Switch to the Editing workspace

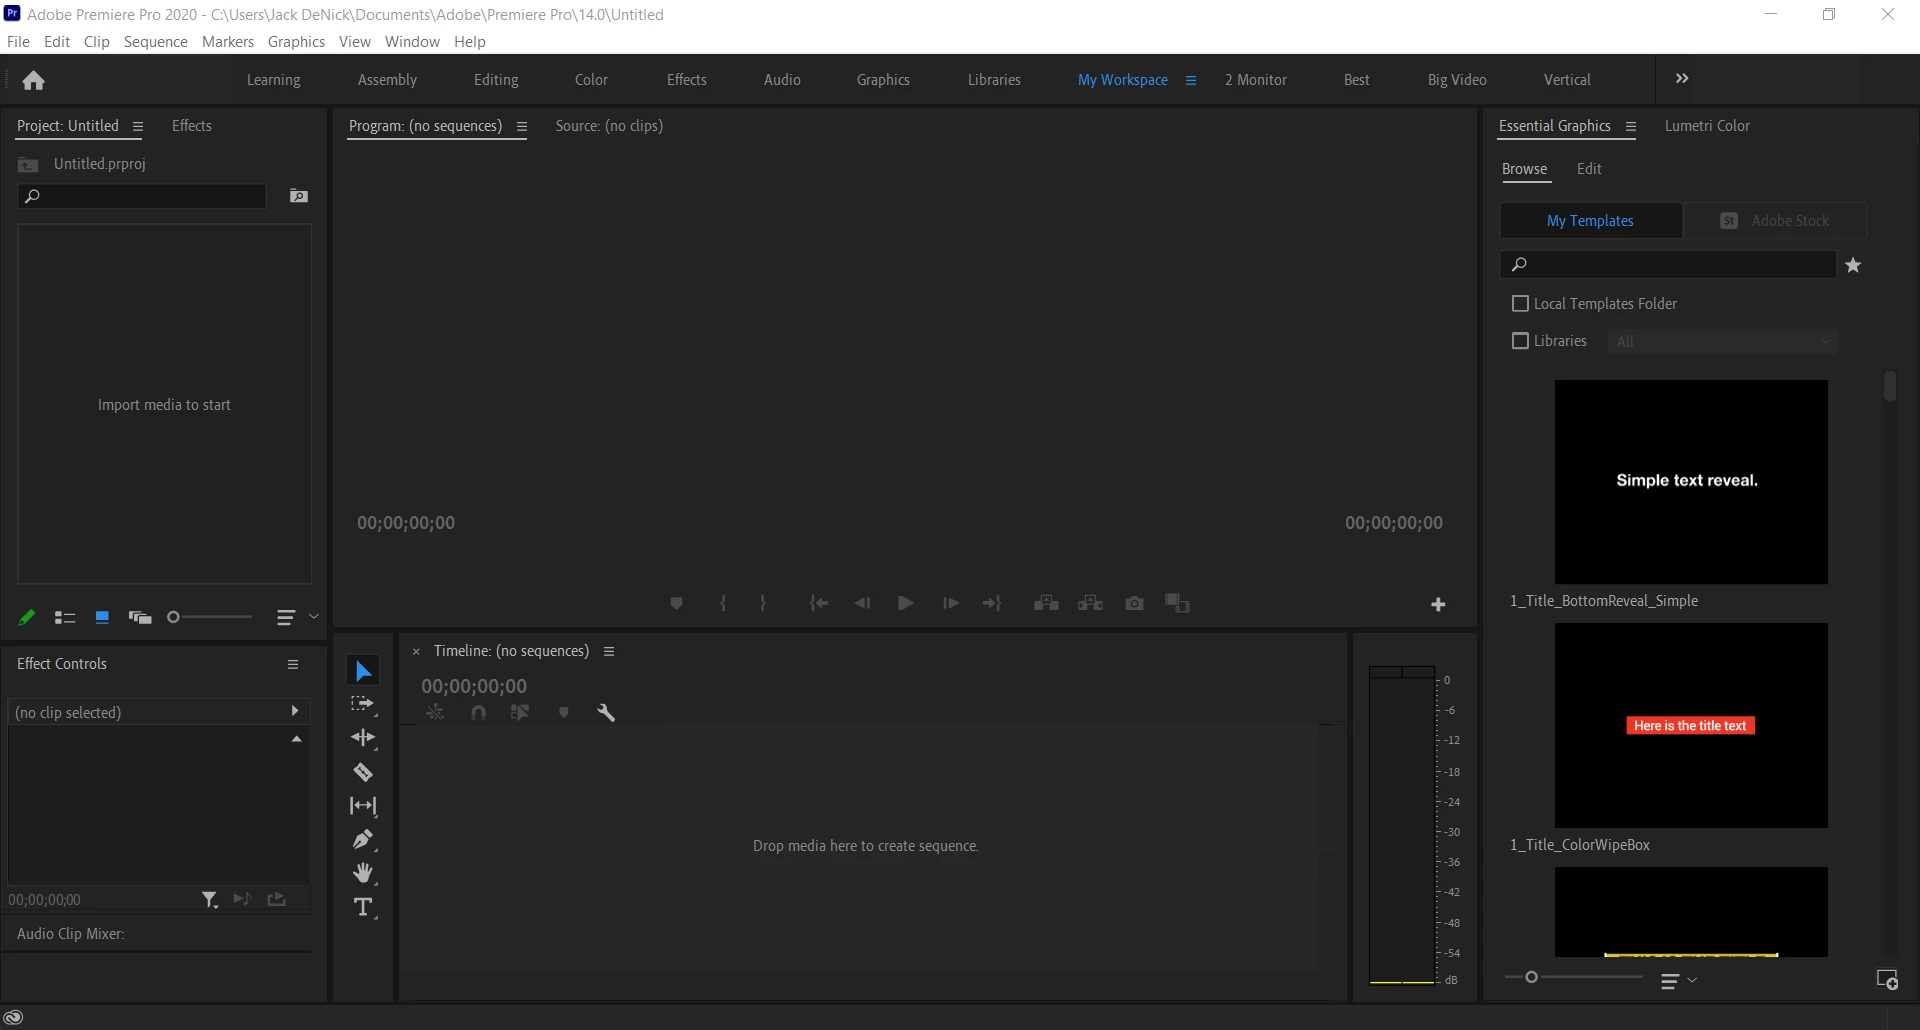[x=496, y=80]
